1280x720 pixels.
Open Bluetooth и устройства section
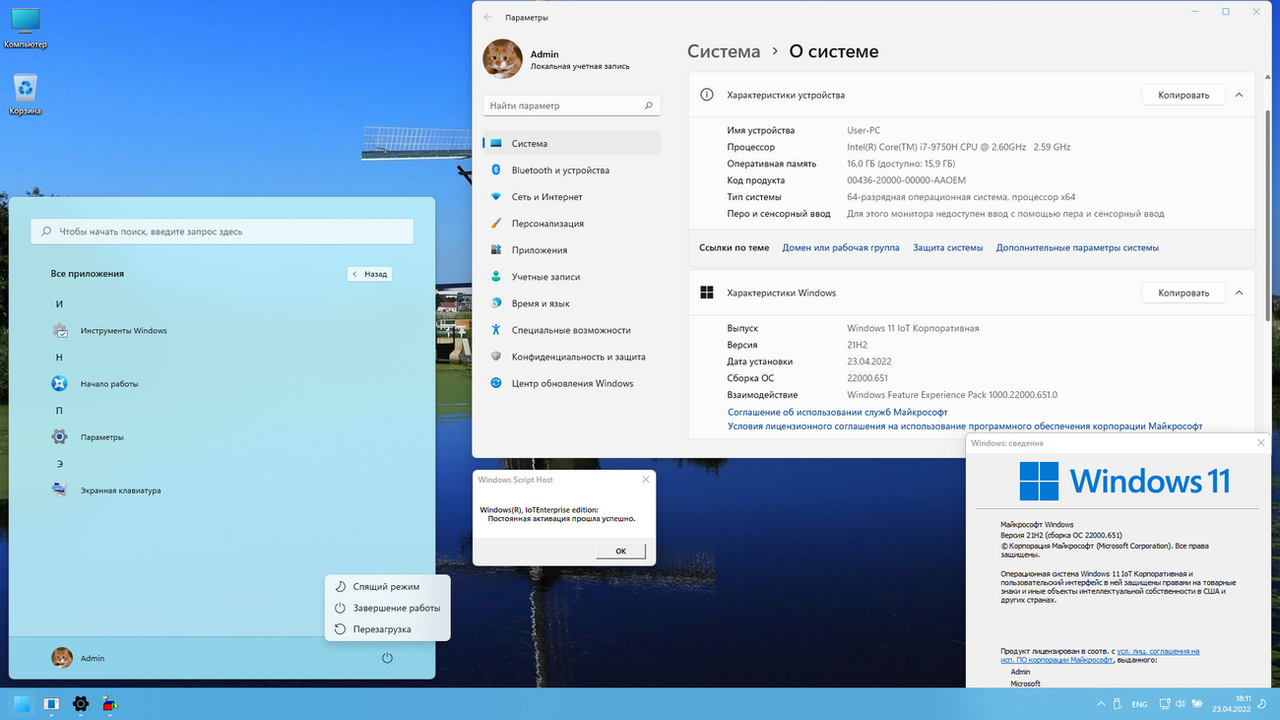[572, 170]
